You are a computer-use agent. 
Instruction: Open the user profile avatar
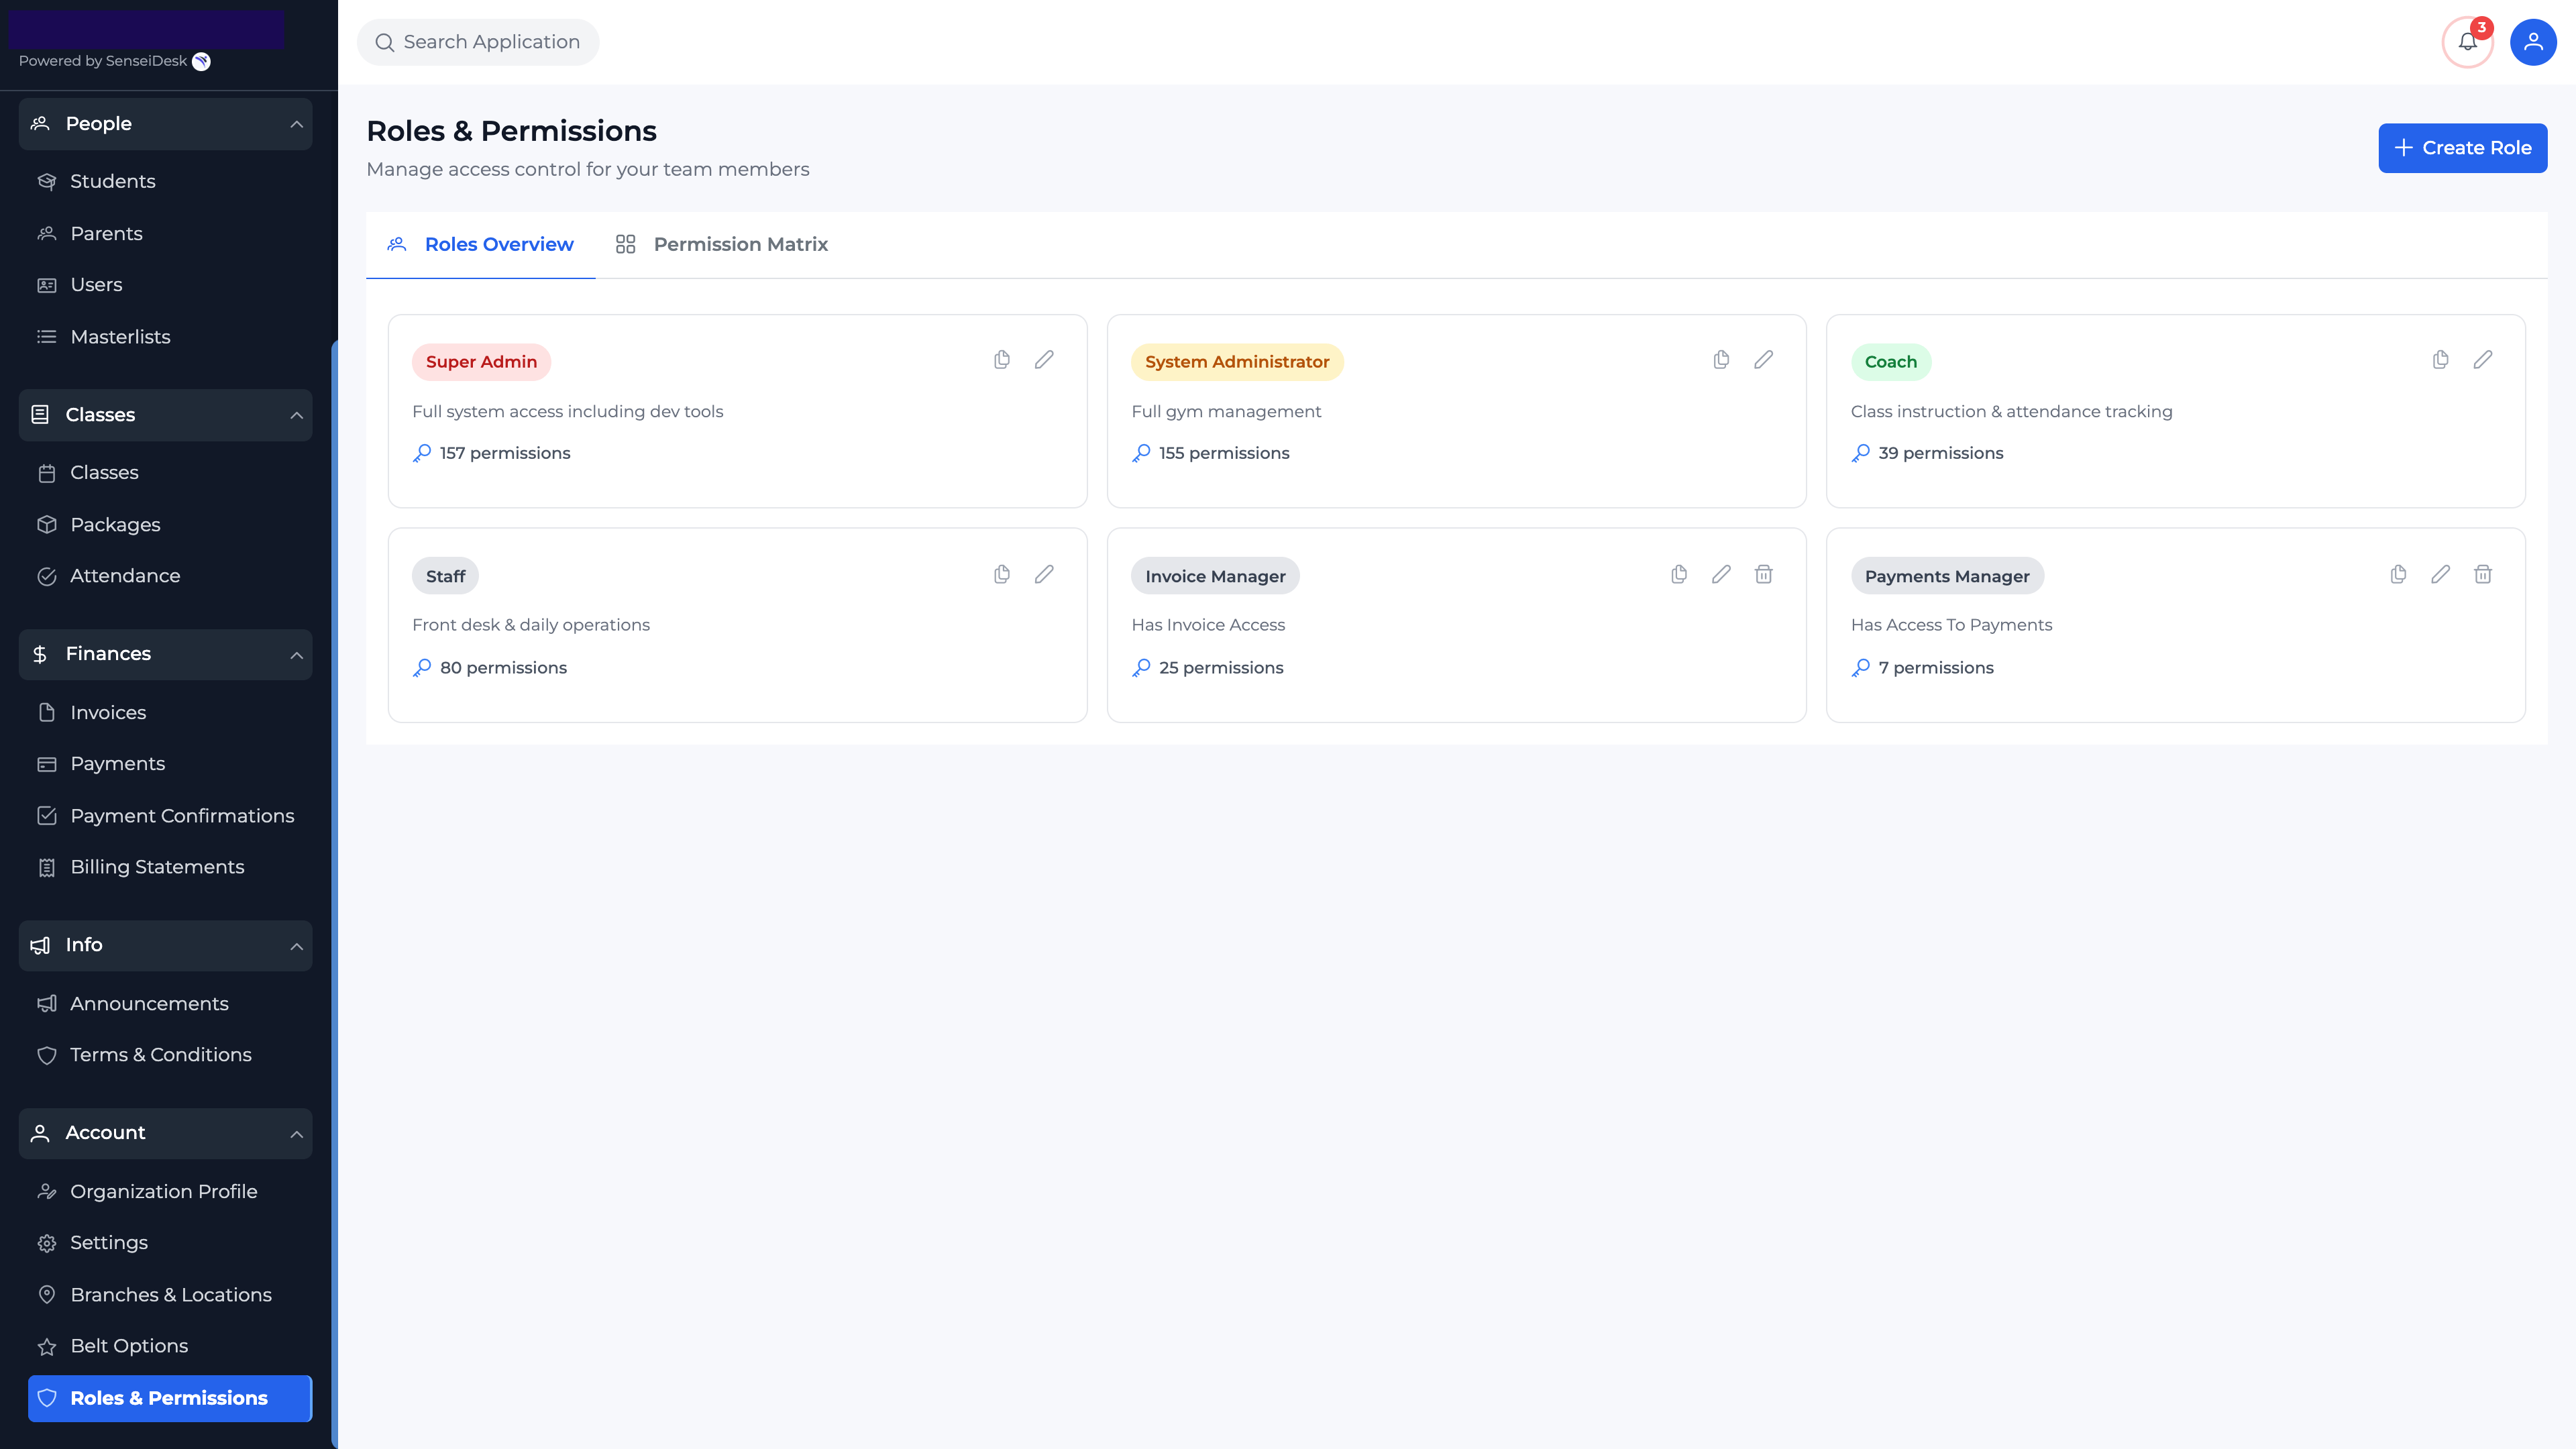2533,42
